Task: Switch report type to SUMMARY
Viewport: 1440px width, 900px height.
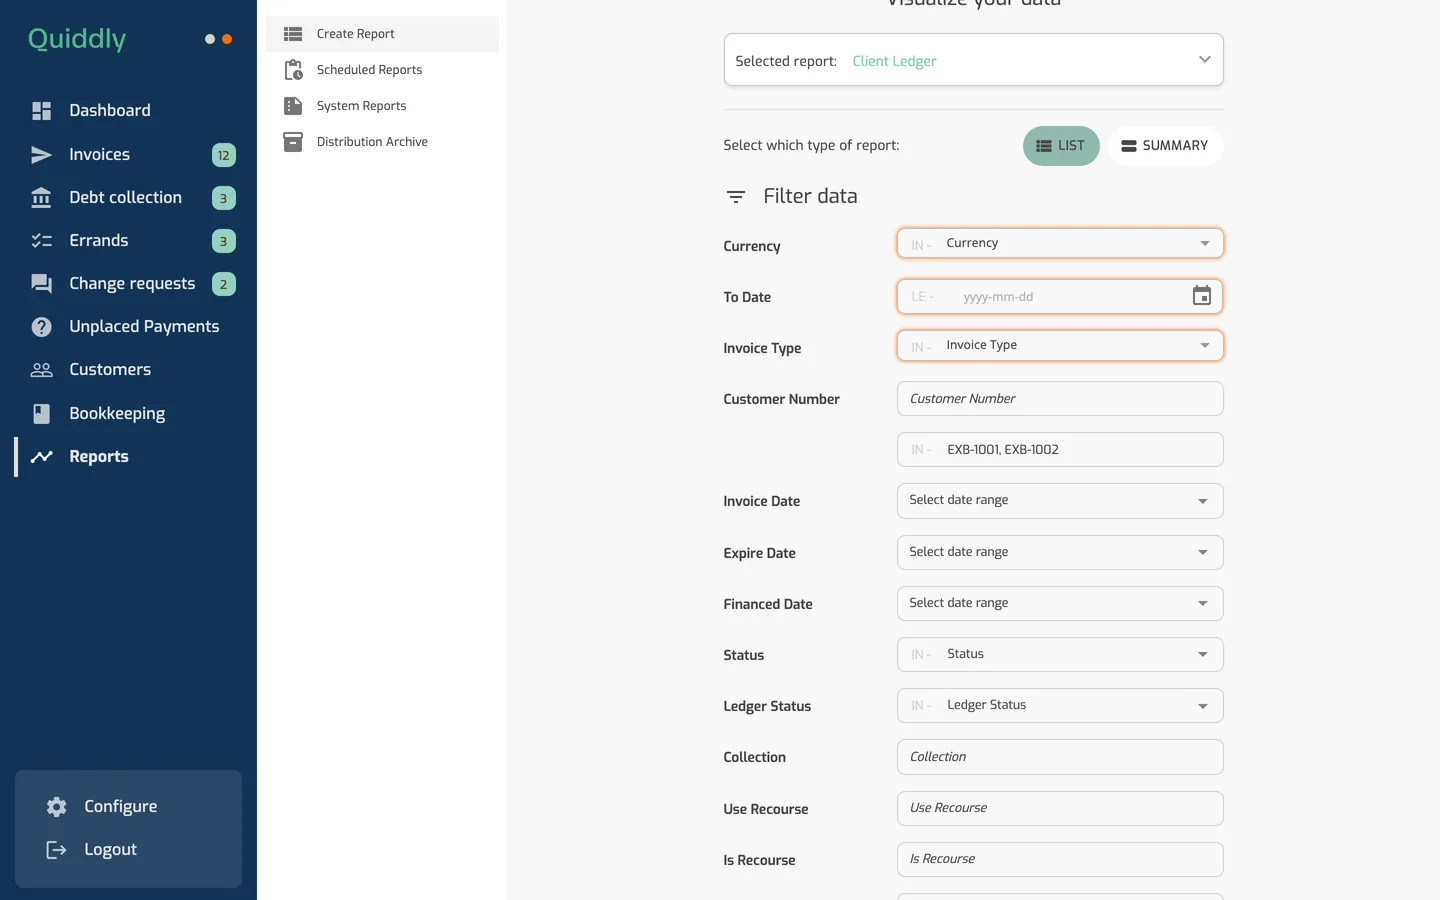Action: tap(1165, 146)
